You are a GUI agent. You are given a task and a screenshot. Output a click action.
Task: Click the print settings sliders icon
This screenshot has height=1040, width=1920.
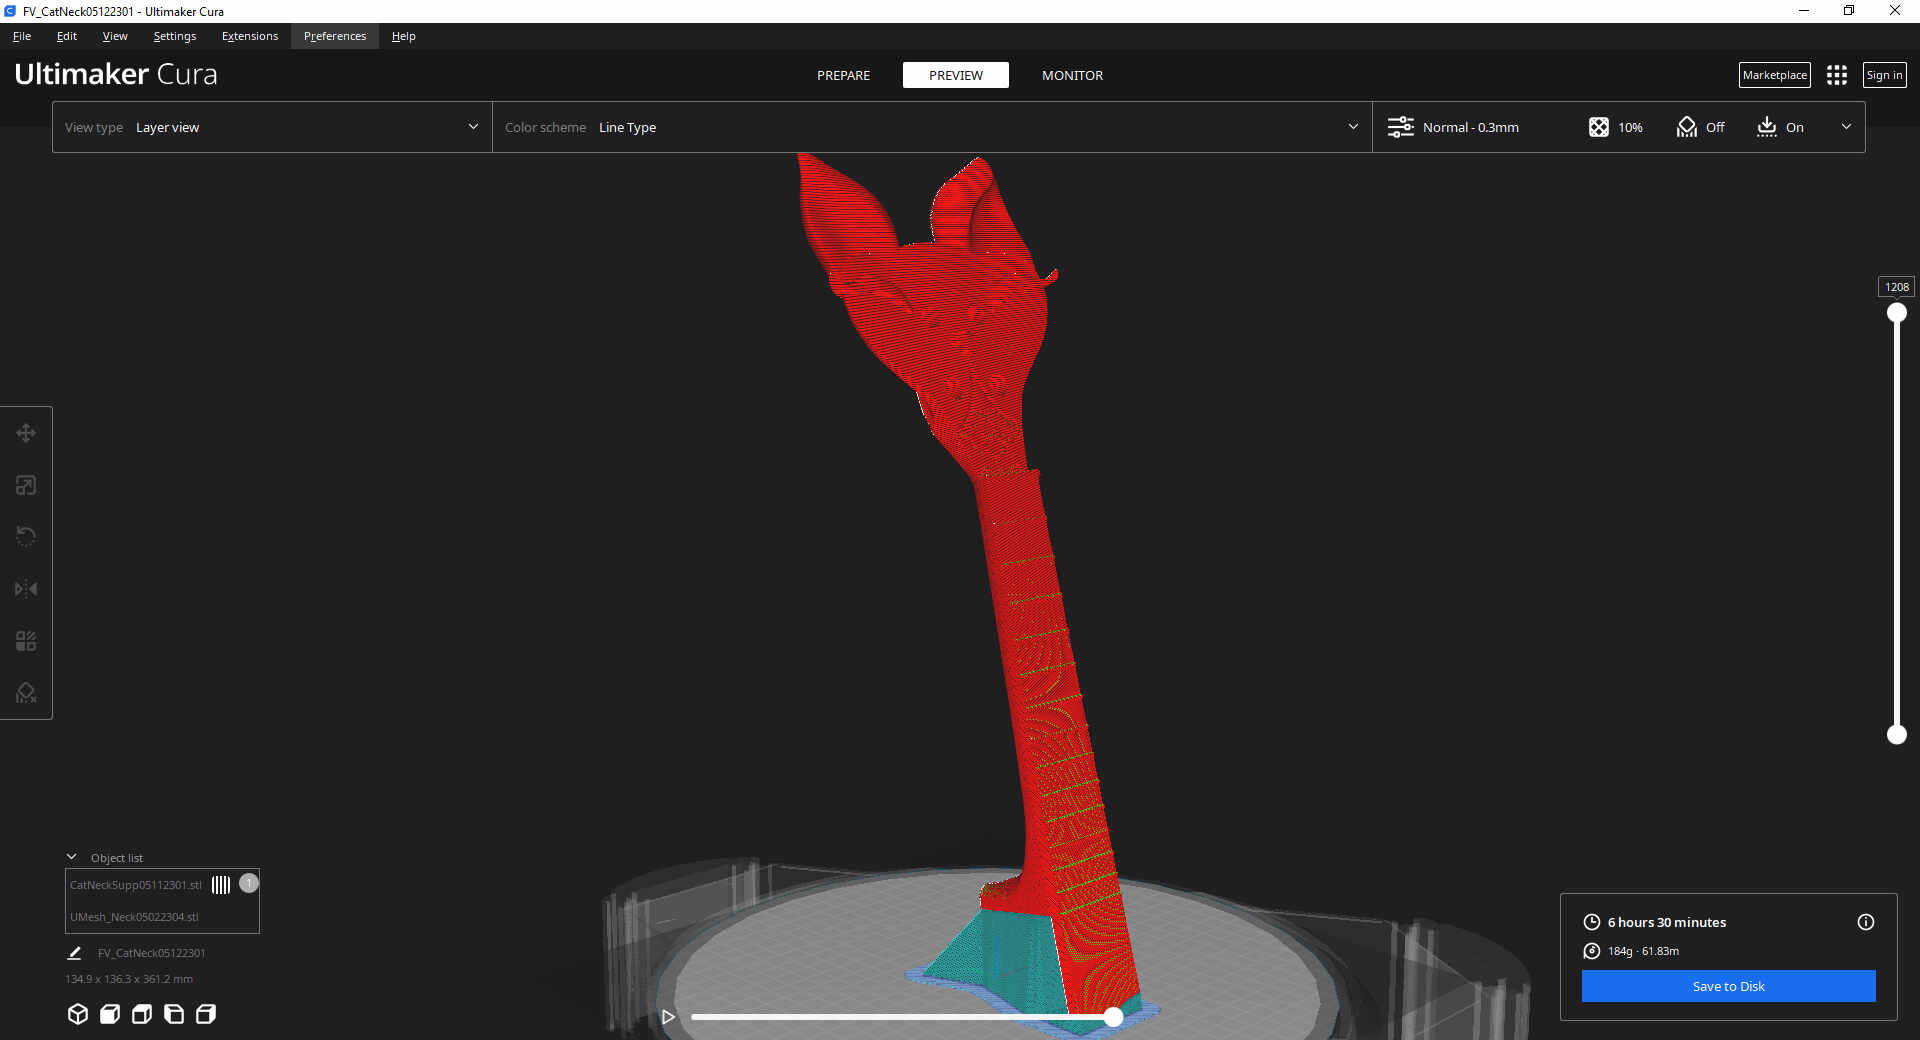pos(1401,127)
